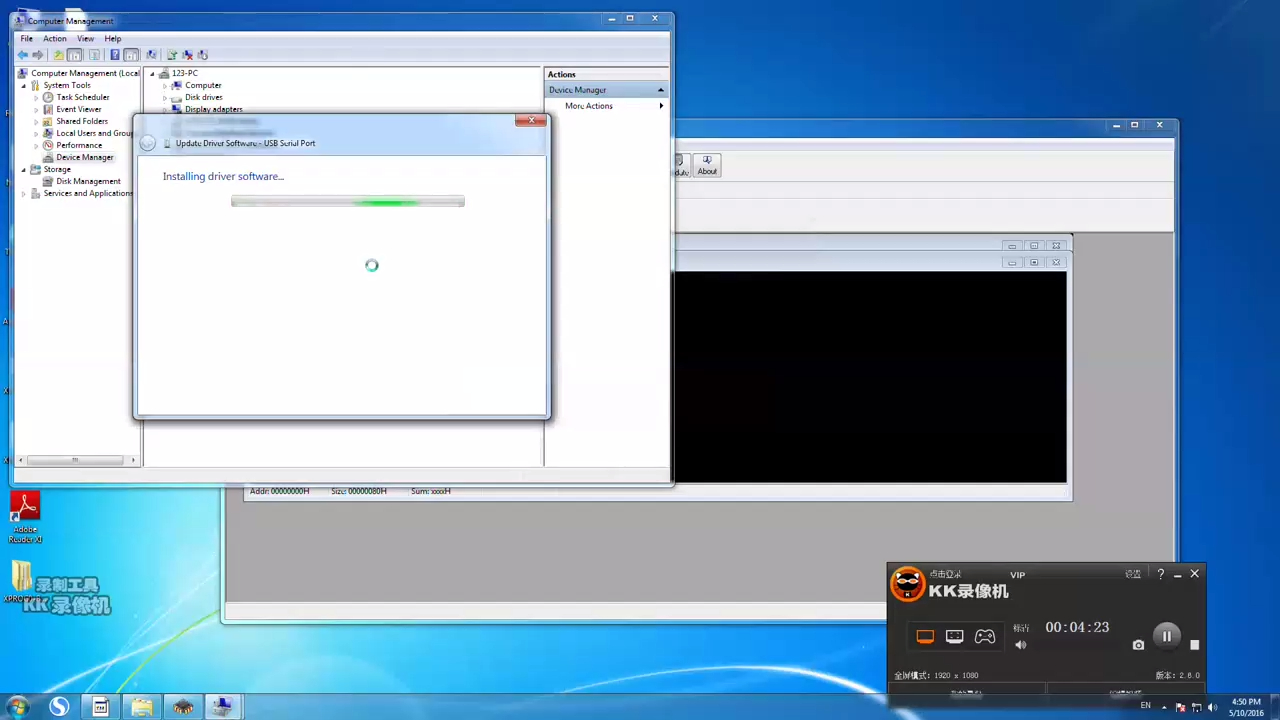The width and height of the screenshot is (1280, 720).
Task: Close the Update Driver Software dialog
Action: pos(531,121)
